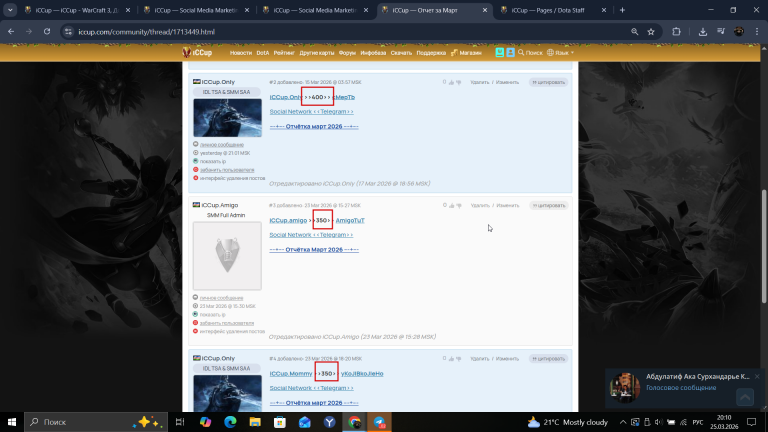The width and height of the screenshot is (768, 432).
Task: Click ICCup.Only avatar image in post #2
Action: 227,118
